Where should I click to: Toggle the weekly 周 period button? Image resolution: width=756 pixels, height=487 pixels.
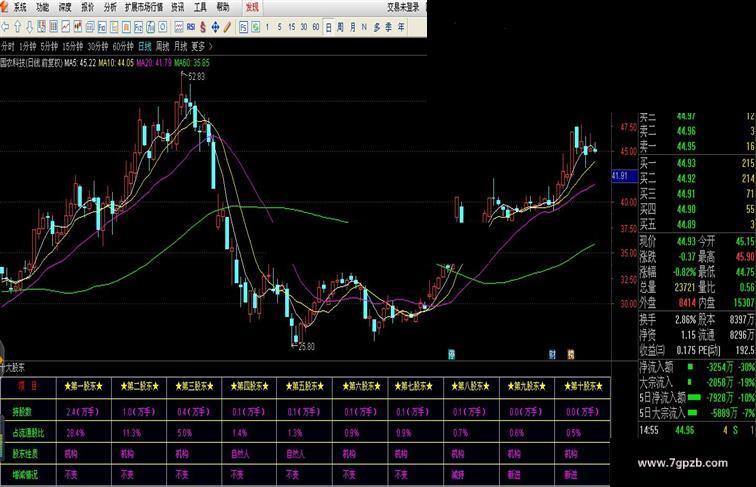pyautogui.click(x=340, y=27)
